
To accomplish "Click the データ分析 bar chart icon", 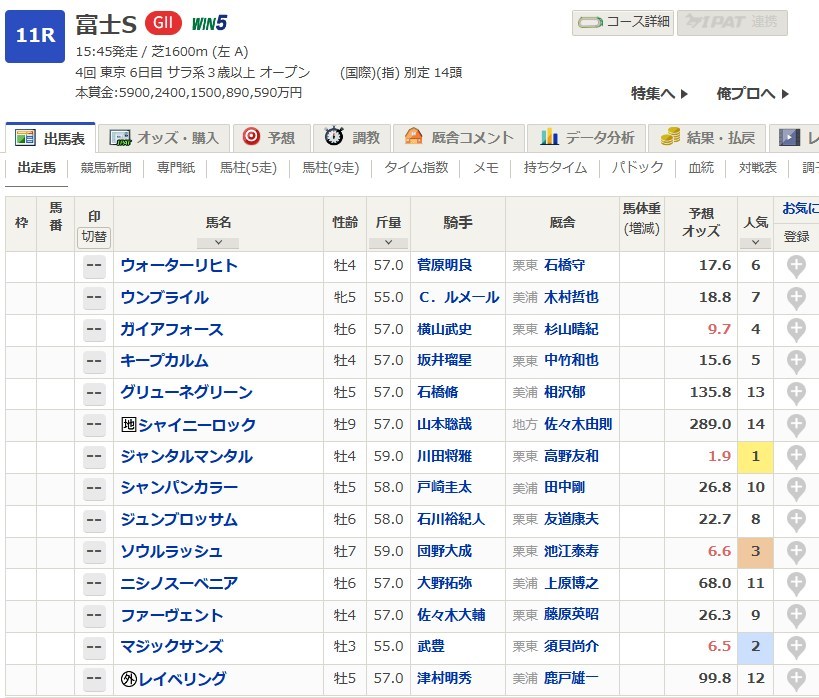I will click(x=549, y=138).
